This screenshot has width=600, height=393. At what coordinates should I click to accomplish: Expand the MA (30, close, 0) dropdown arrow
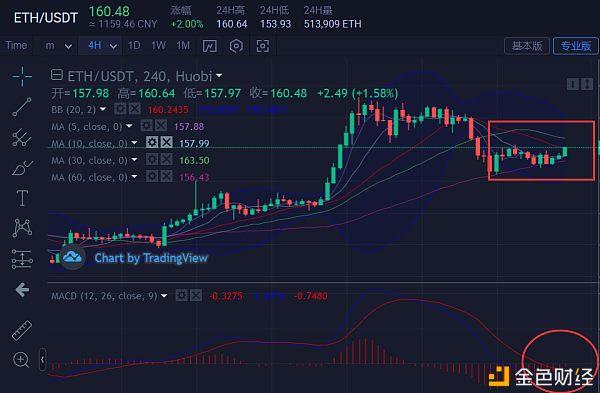pos(134,160)
